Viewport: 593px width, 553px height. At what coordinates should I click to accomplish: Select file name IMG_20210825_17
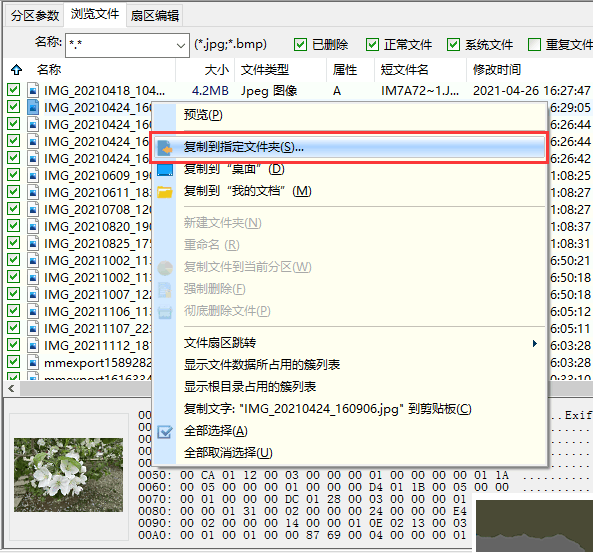pos(98,244)
